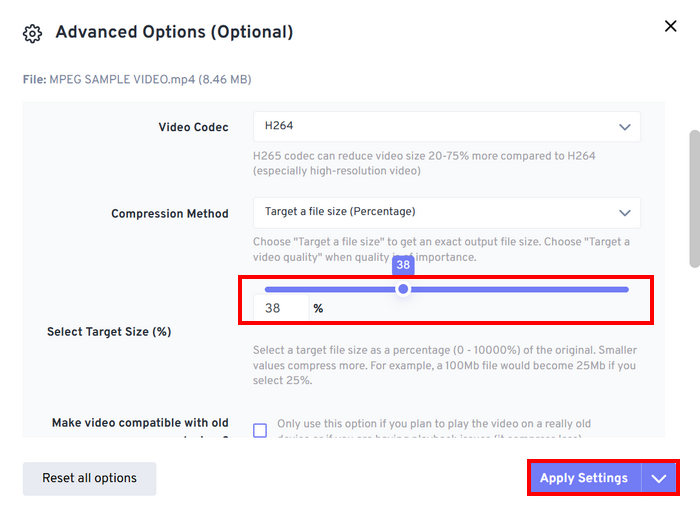Click the gear icon beside Advanced Options
Viewport: 700px width, 512px height.
pos(32,33)
